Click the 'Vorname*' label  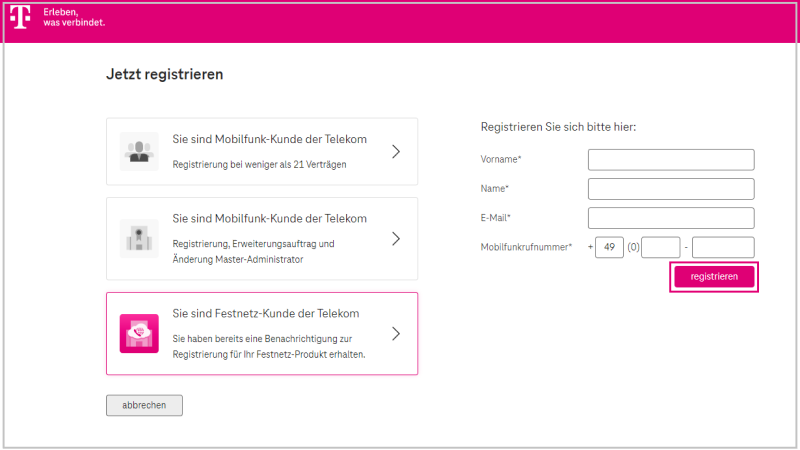click(x=501, y=159)
